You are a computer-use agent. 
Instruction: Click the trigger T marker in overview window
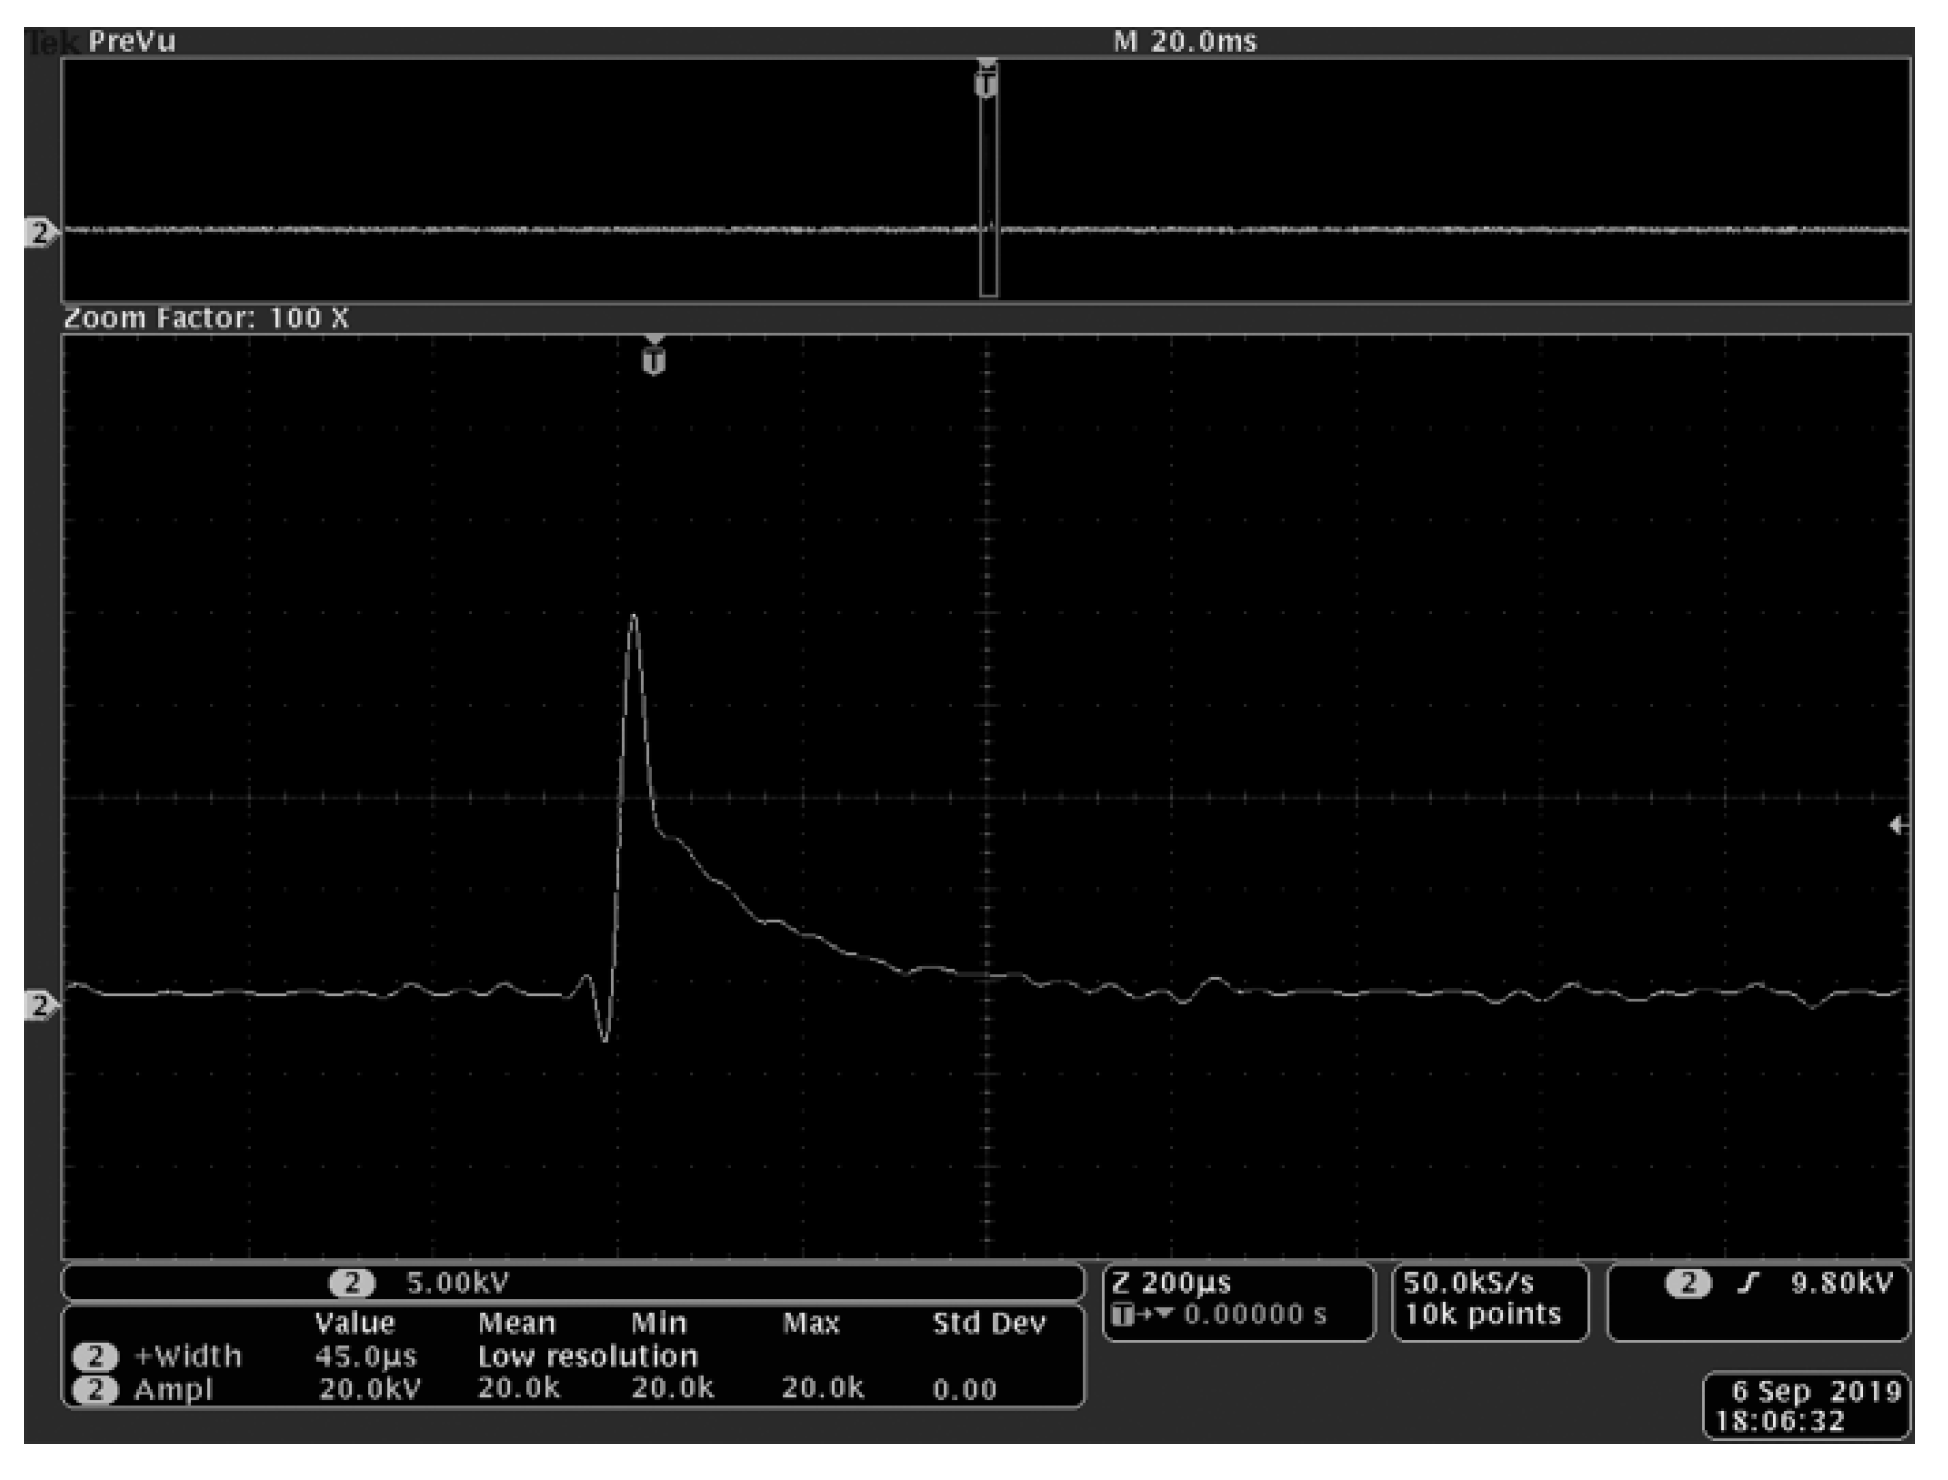[x=986, y=83]
